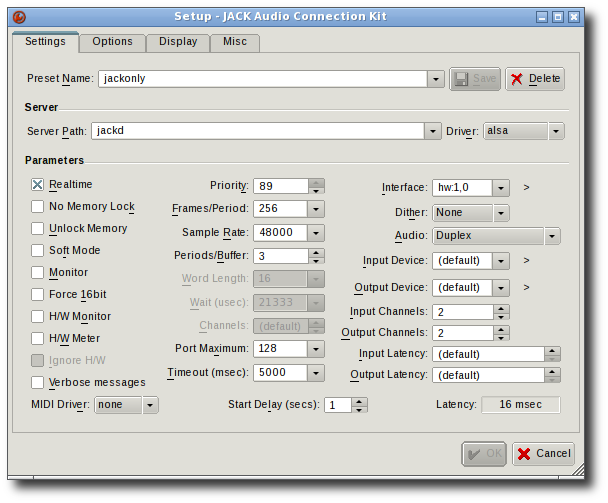Disable the Realtime checkbox
The width and height of the screenshot is (608, 503).
pyautogui.click(x=38, y=185)
